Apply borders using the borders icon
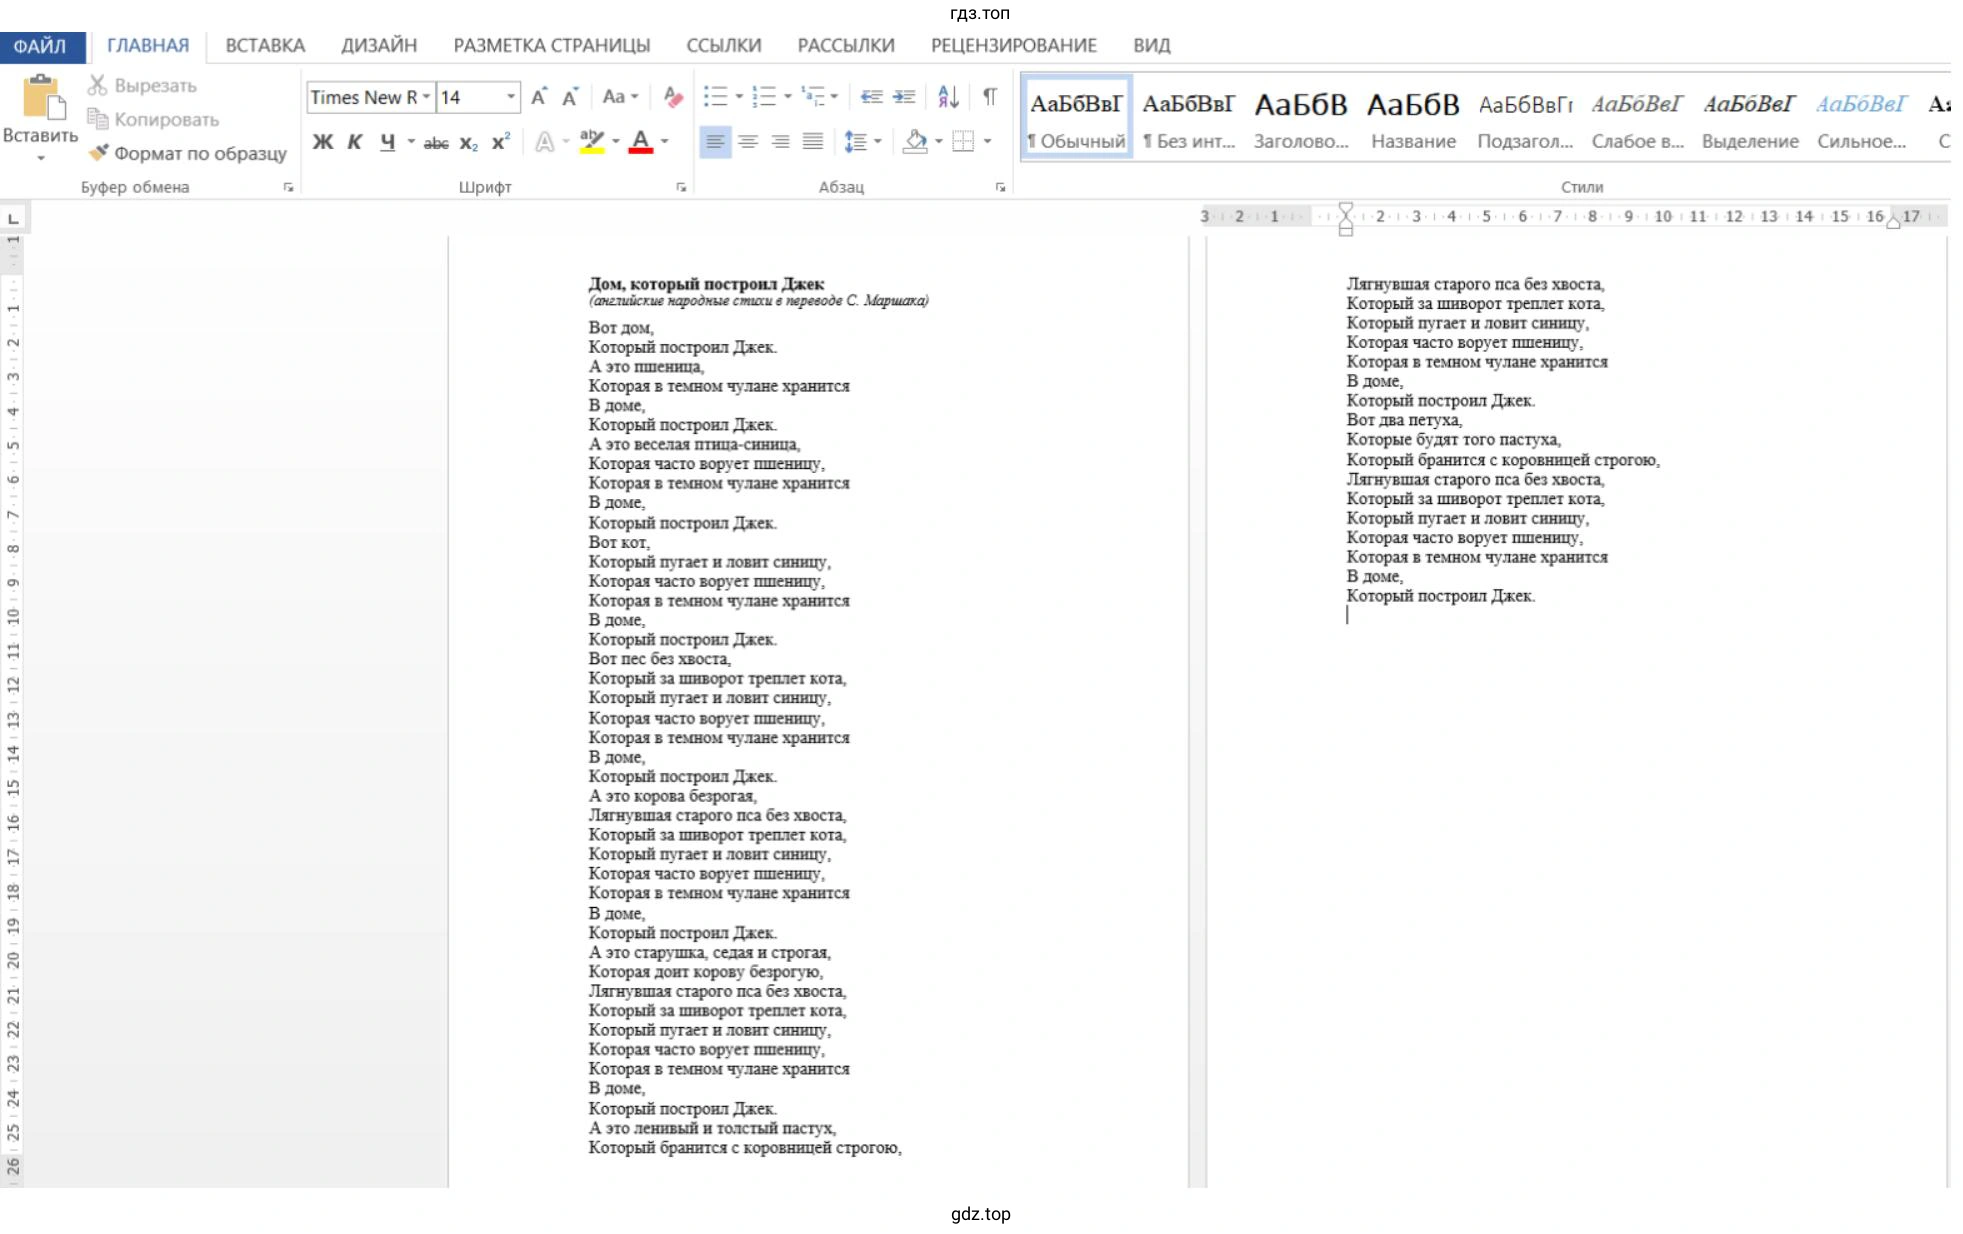The image size is (1963, 1234). [x=963, y=142]
